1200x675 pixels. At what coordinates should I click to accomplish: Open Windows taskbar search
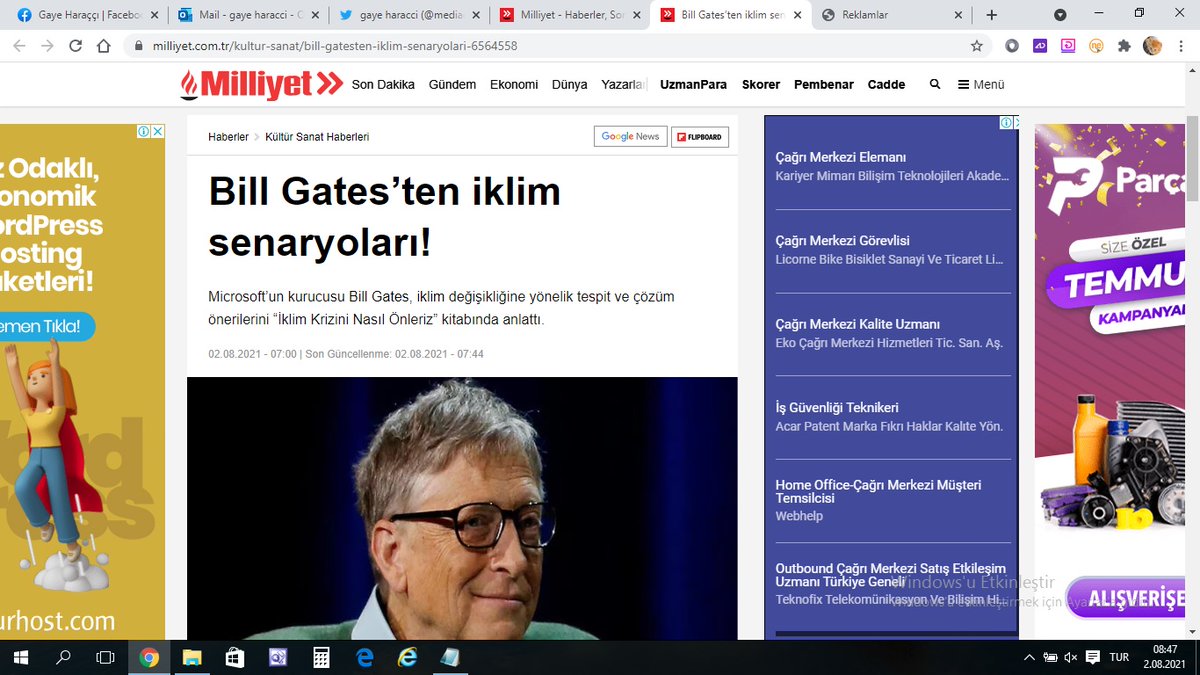pos(63,657)
